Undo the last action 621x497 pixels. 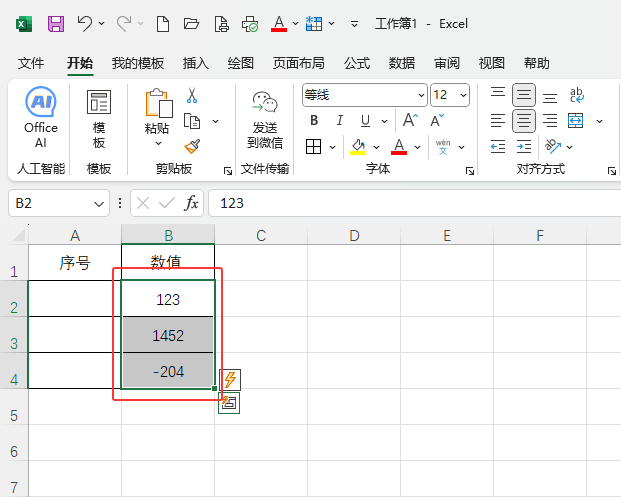[x=84, y=24]
